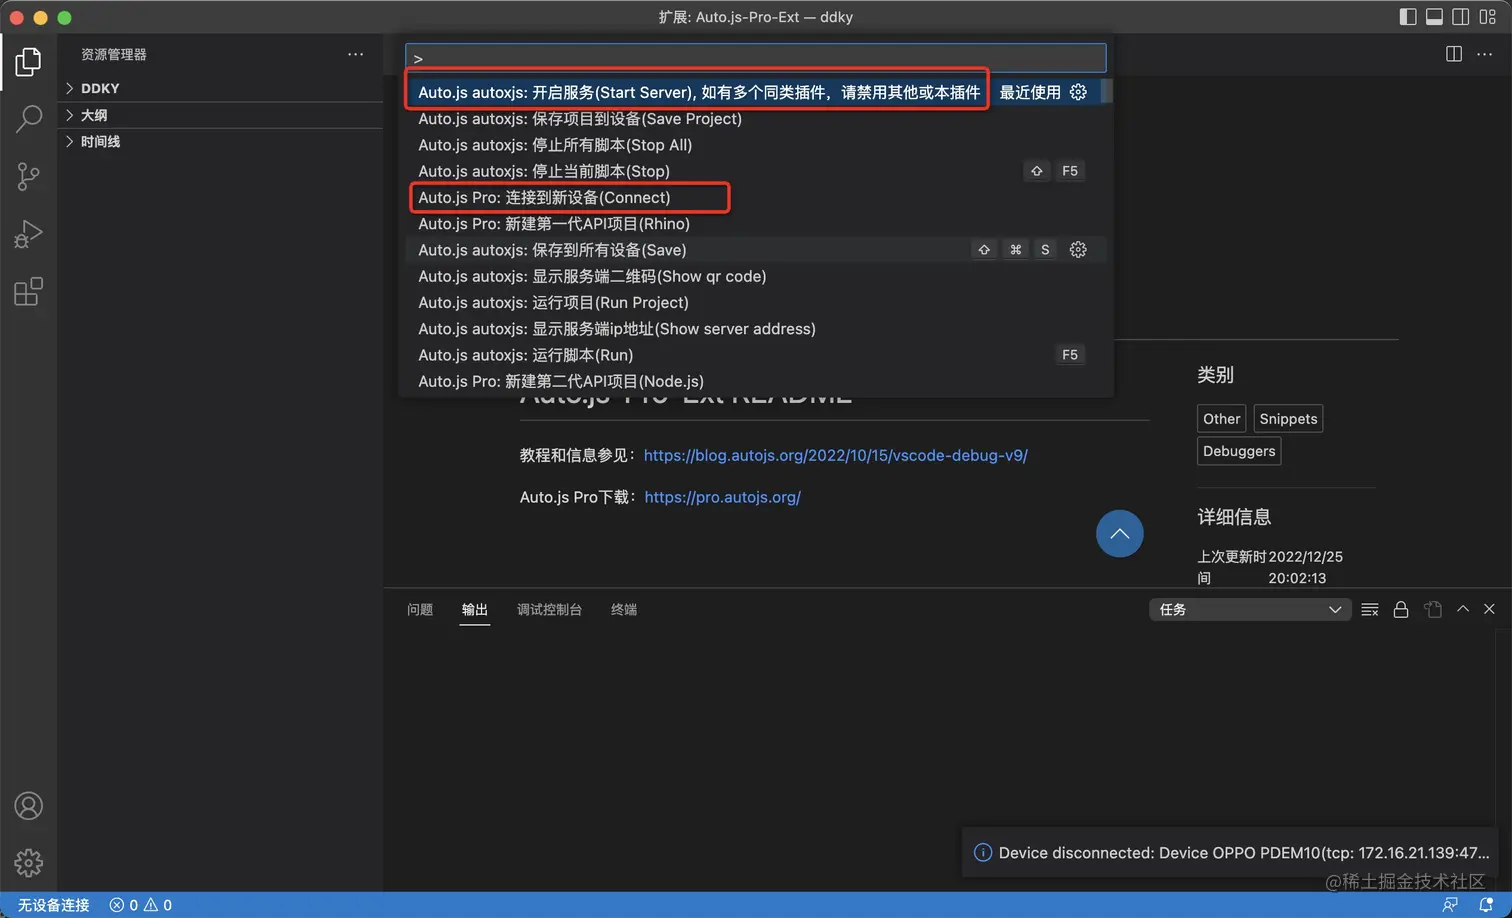Open the pro.autojs.org download link
This screenshot has width=1512, height=918.
click(723, 497)
